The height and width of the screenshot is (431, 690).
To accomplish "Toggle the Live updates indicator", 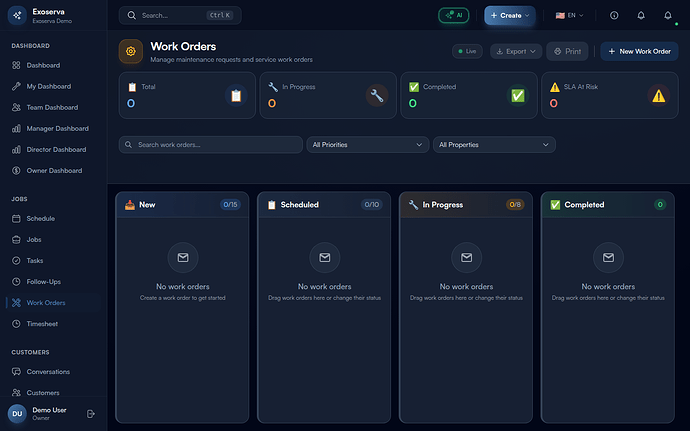I will pos(465,51).
